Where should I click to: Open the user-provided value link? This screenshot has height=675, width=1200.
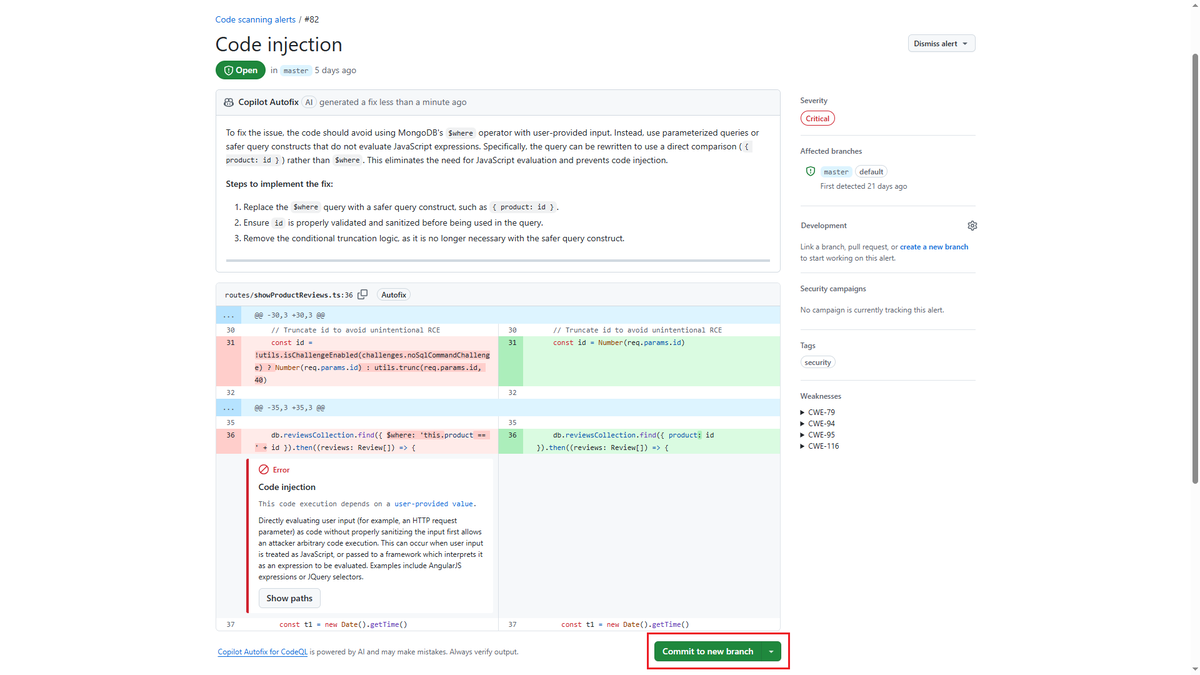coord(435,504)
